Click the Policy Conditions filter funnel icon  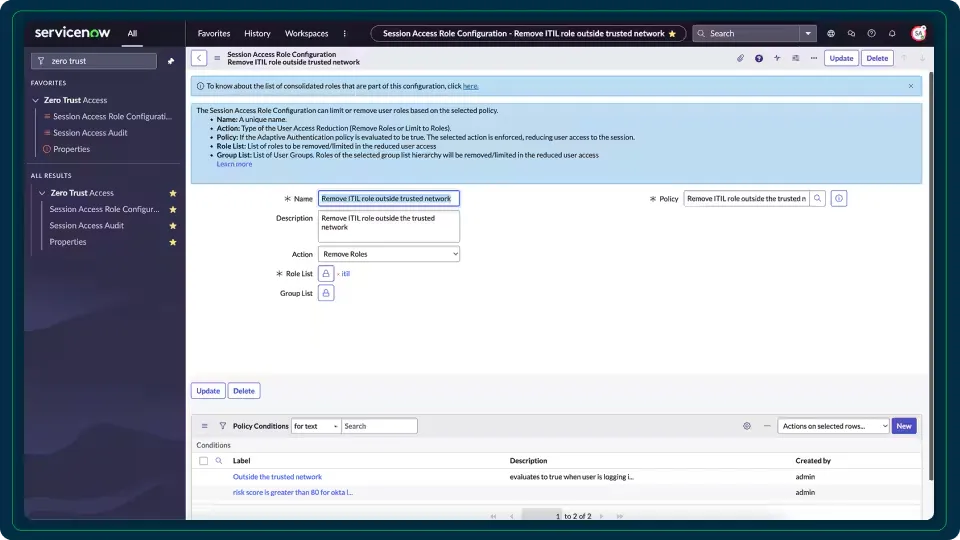pos(222,426)
